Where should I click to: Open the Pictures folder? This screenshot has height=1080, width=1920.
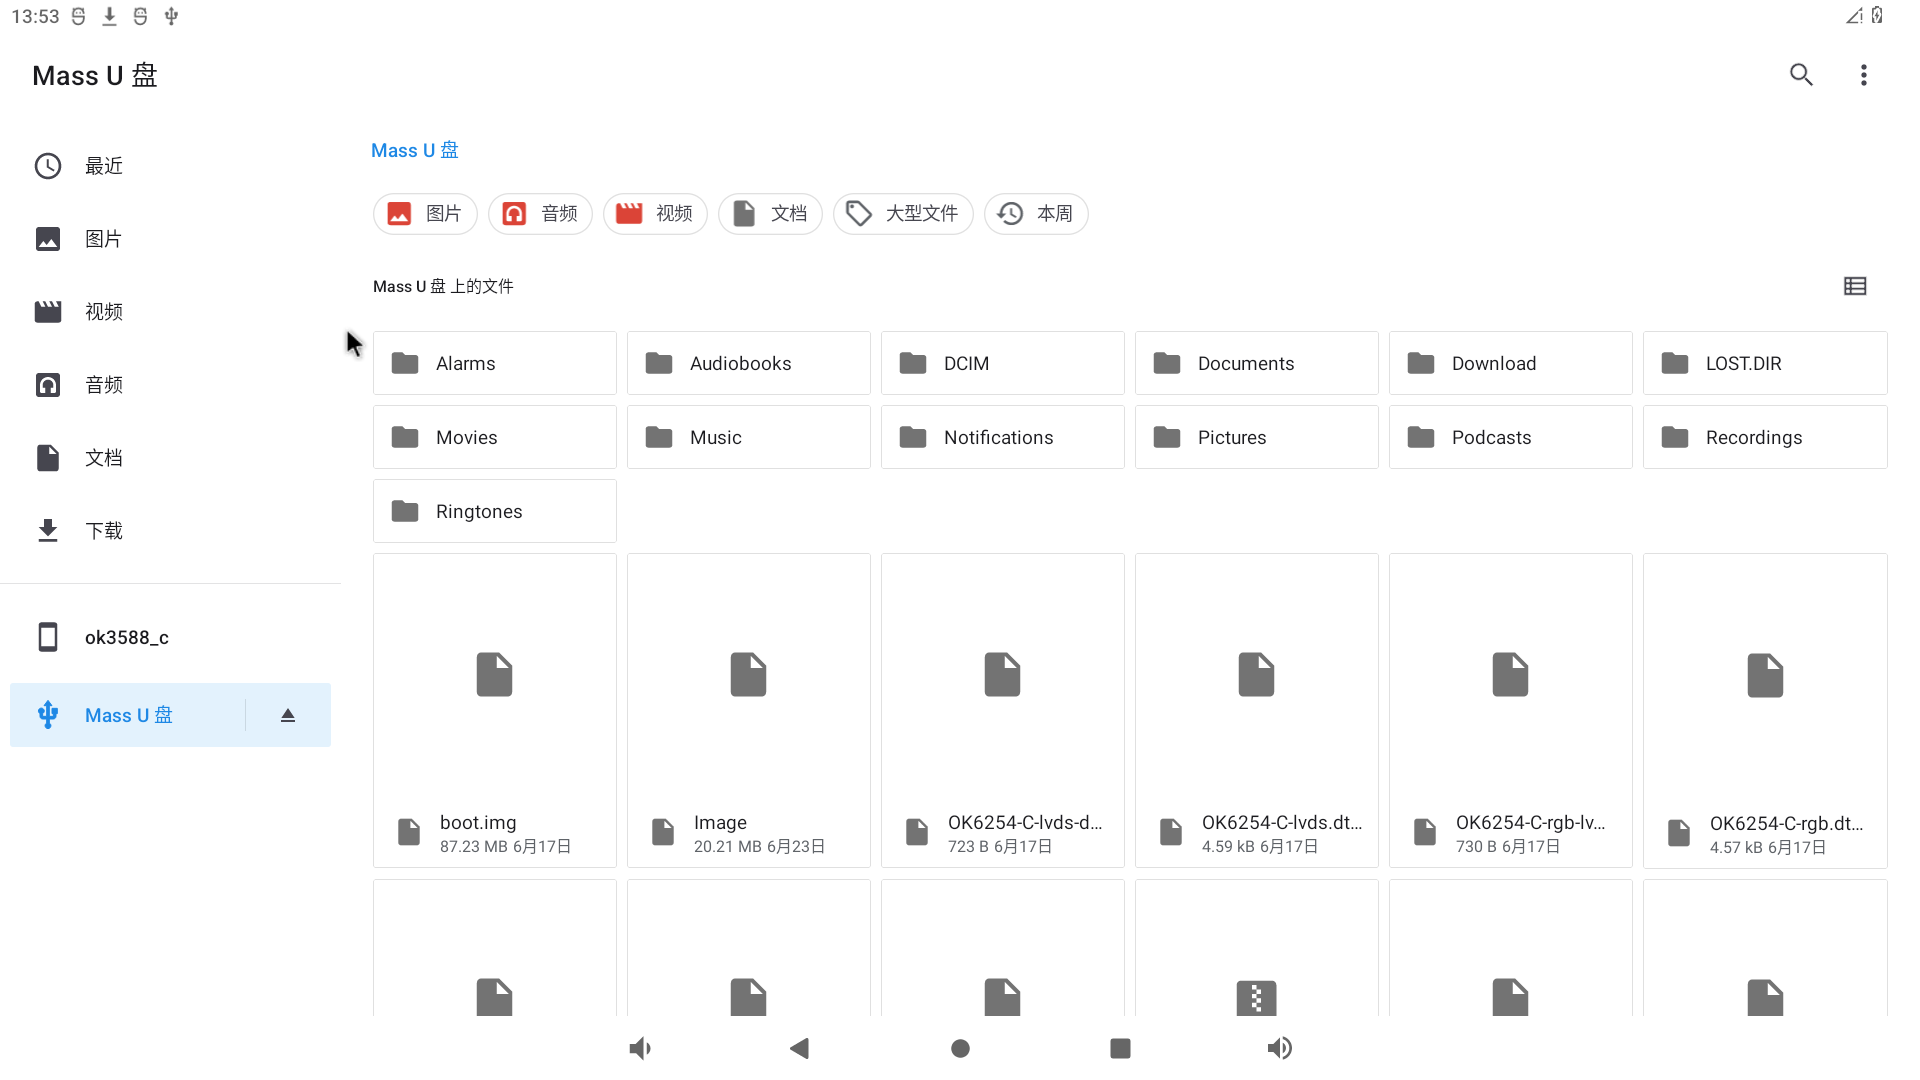tap(1257, 437)
